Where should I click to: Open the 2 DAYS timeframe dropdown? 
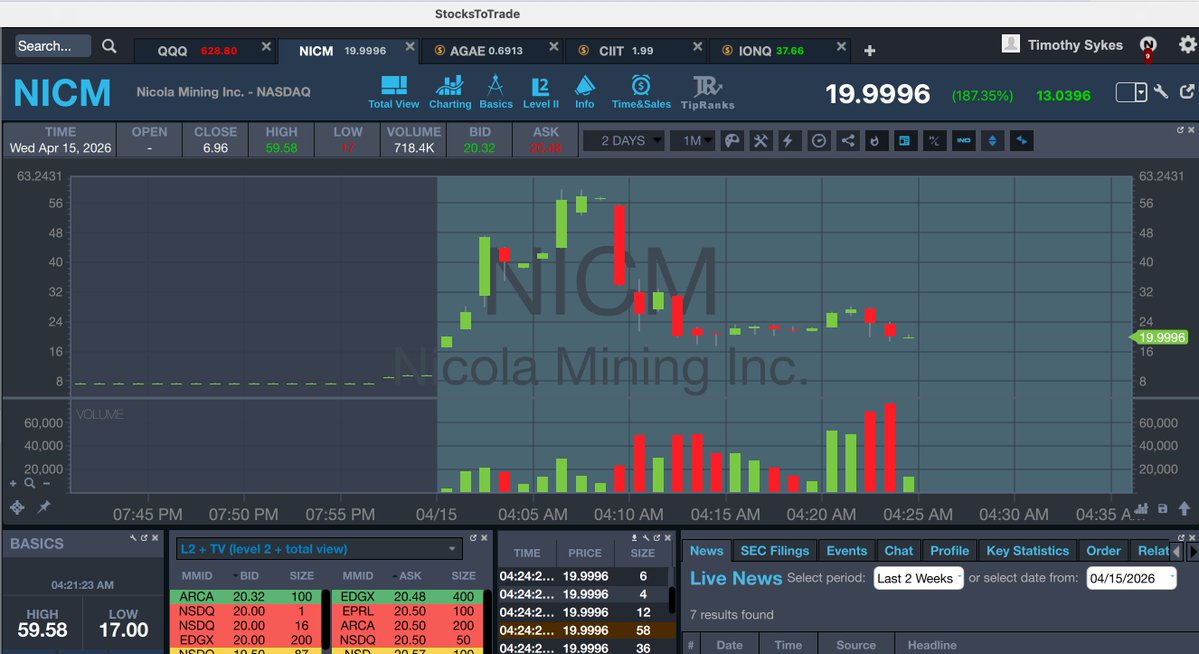(623, 141)
